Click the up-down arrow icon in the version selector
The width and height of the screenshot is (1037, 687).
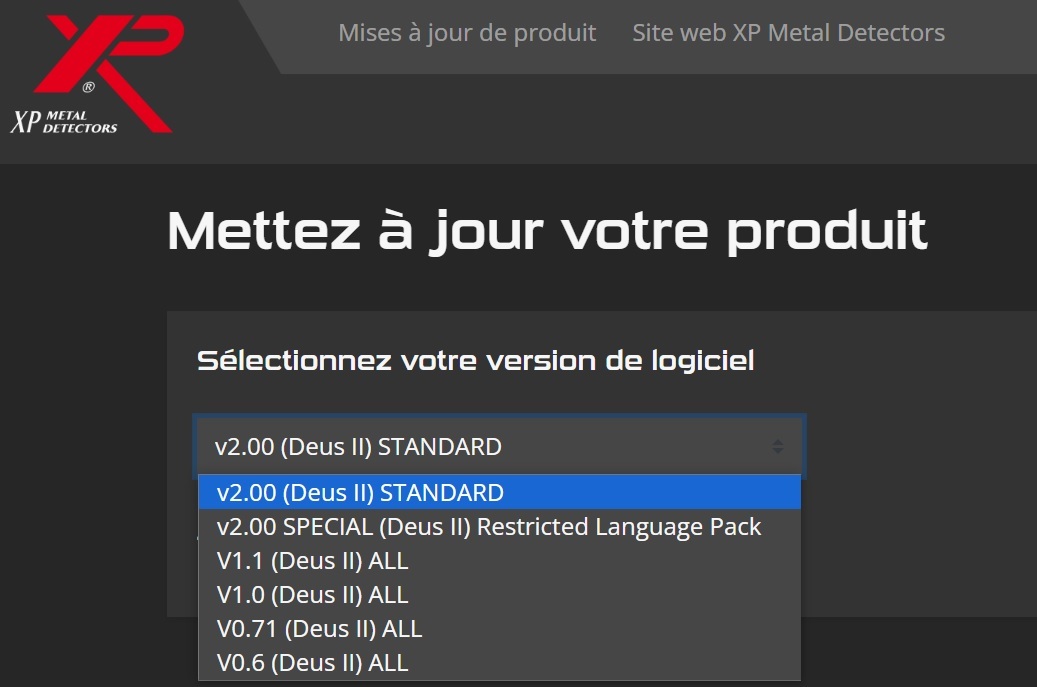[778, 447]
